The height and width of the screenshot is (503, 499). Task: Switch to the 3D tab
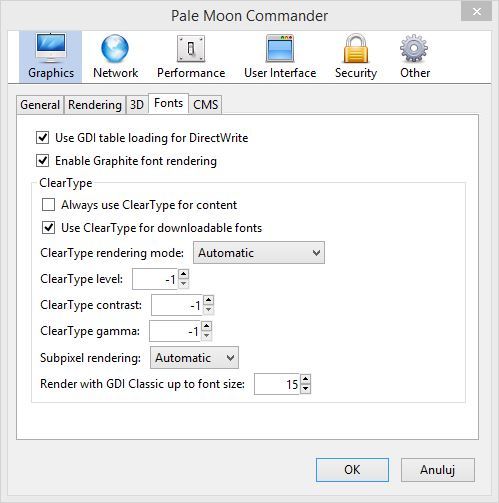click(x=137, y=105)
